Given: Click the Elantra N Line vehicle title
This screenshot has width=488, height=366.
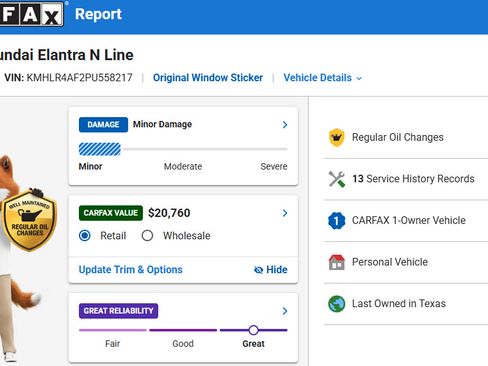Looking at the screenshot, I should point(67,55).
